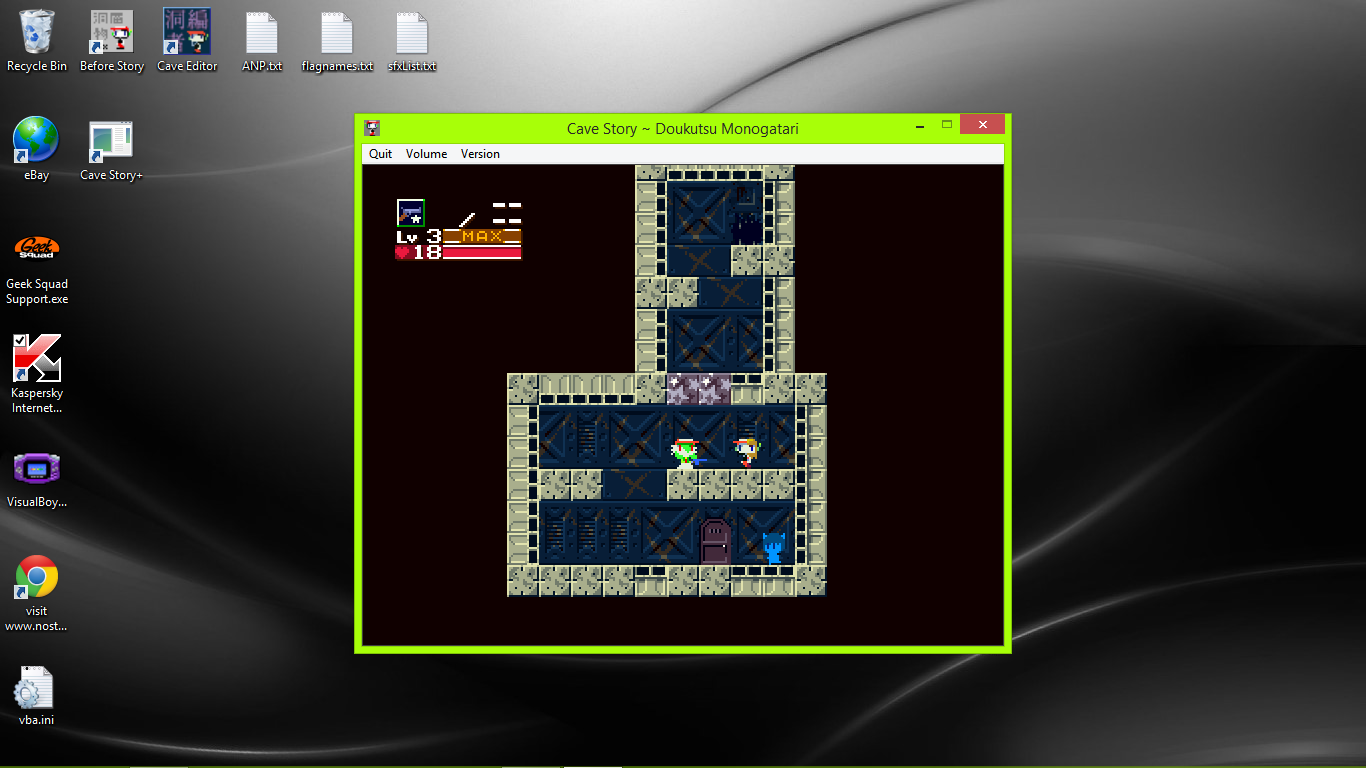Click the red-capped Quote character sprite
Screen dimensions: 1366x768
tap(746, 453)
